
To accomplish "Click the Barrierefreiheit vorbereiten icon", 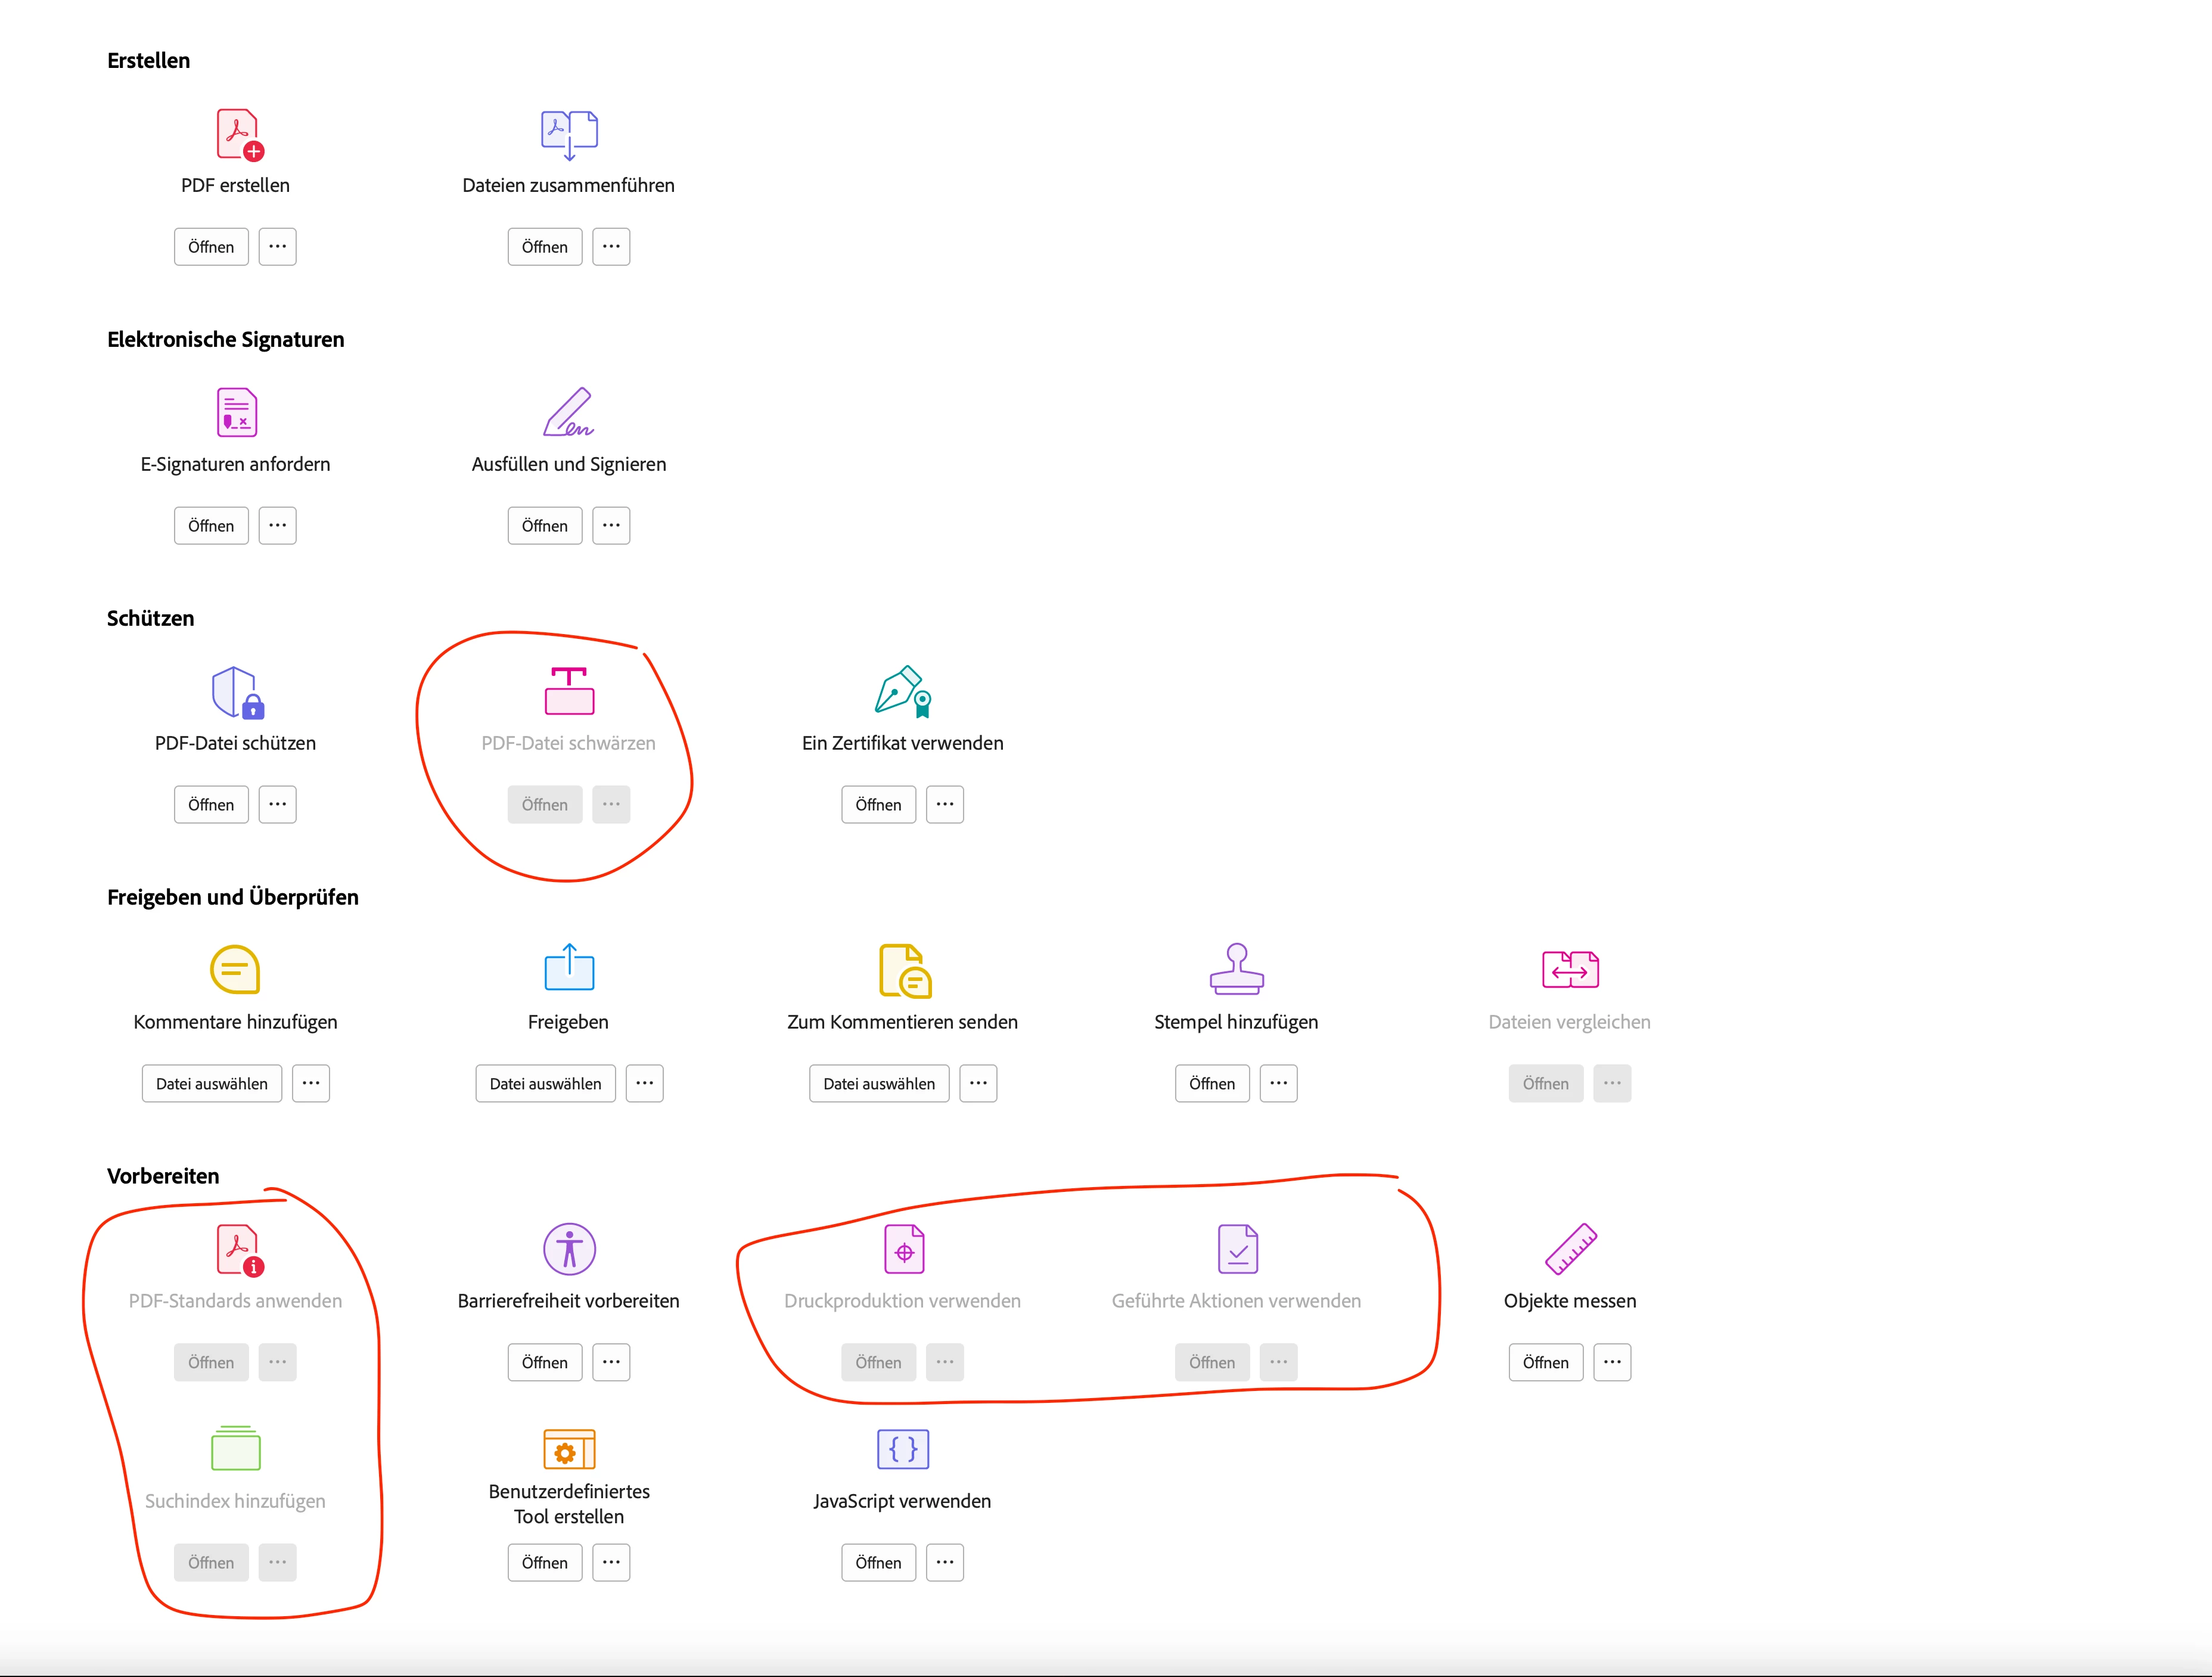I will tap(569, 1249).
